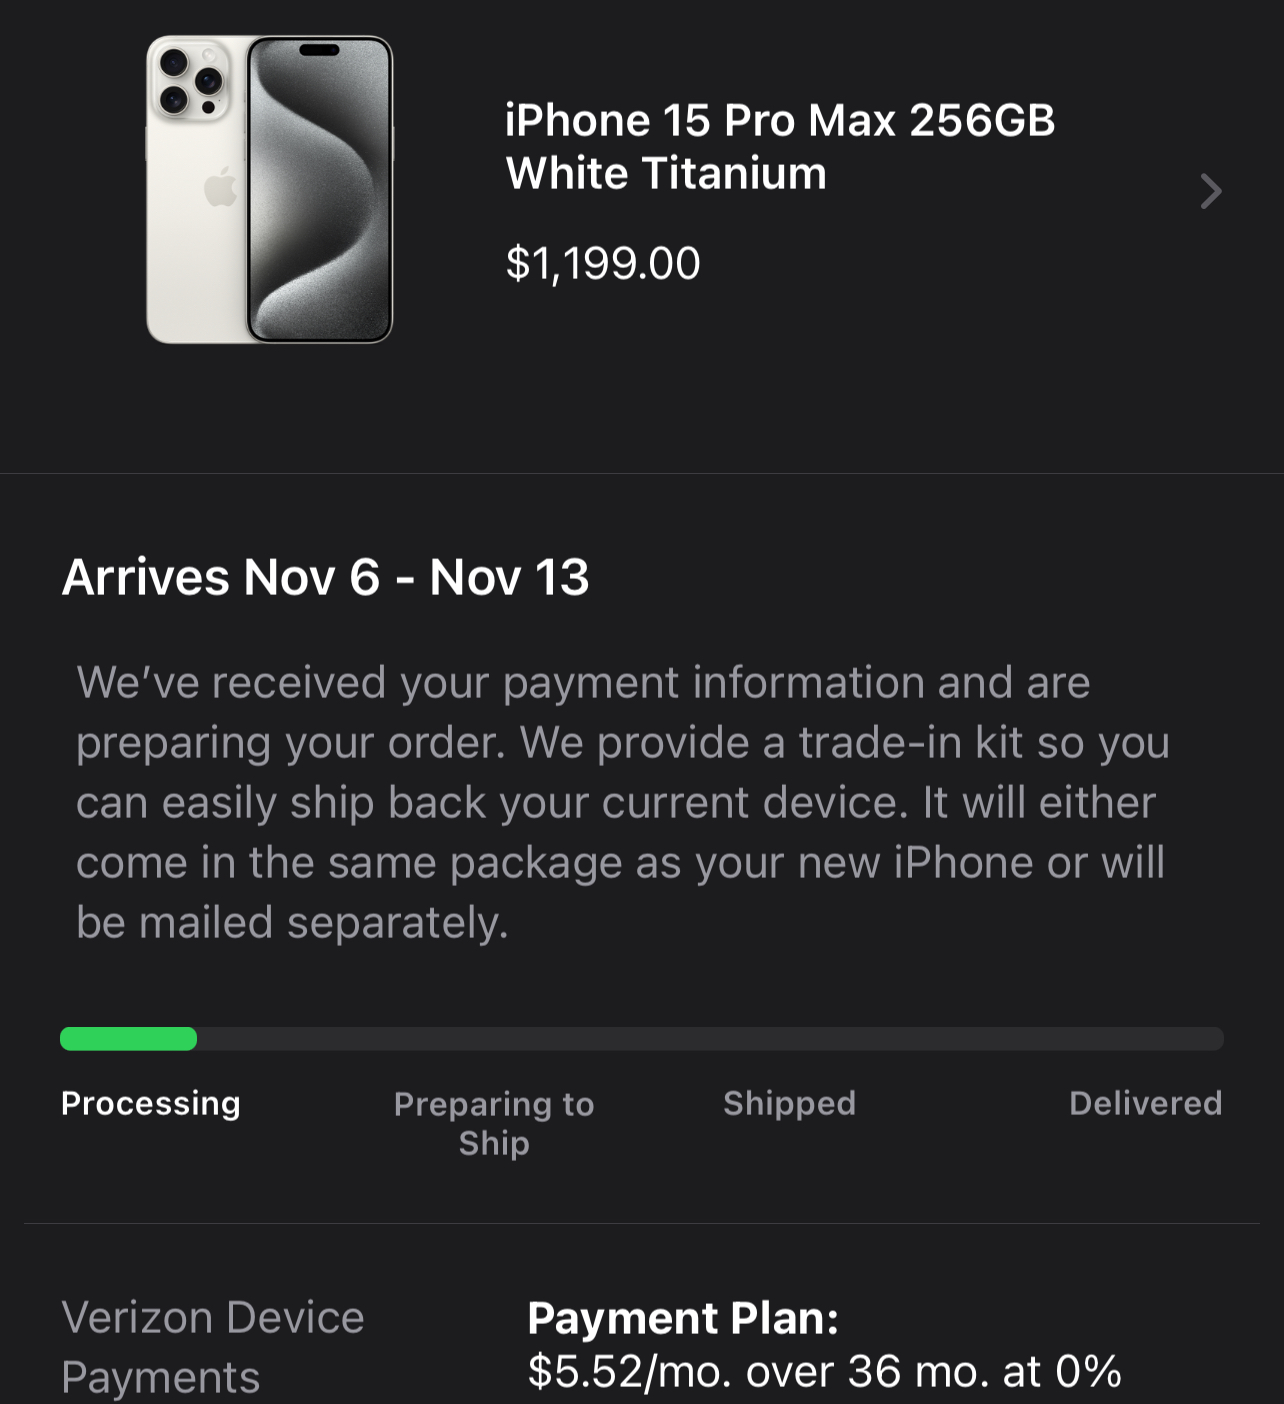
Task: Click the green filled progress segment
Action: click(x=128, y=1039)
